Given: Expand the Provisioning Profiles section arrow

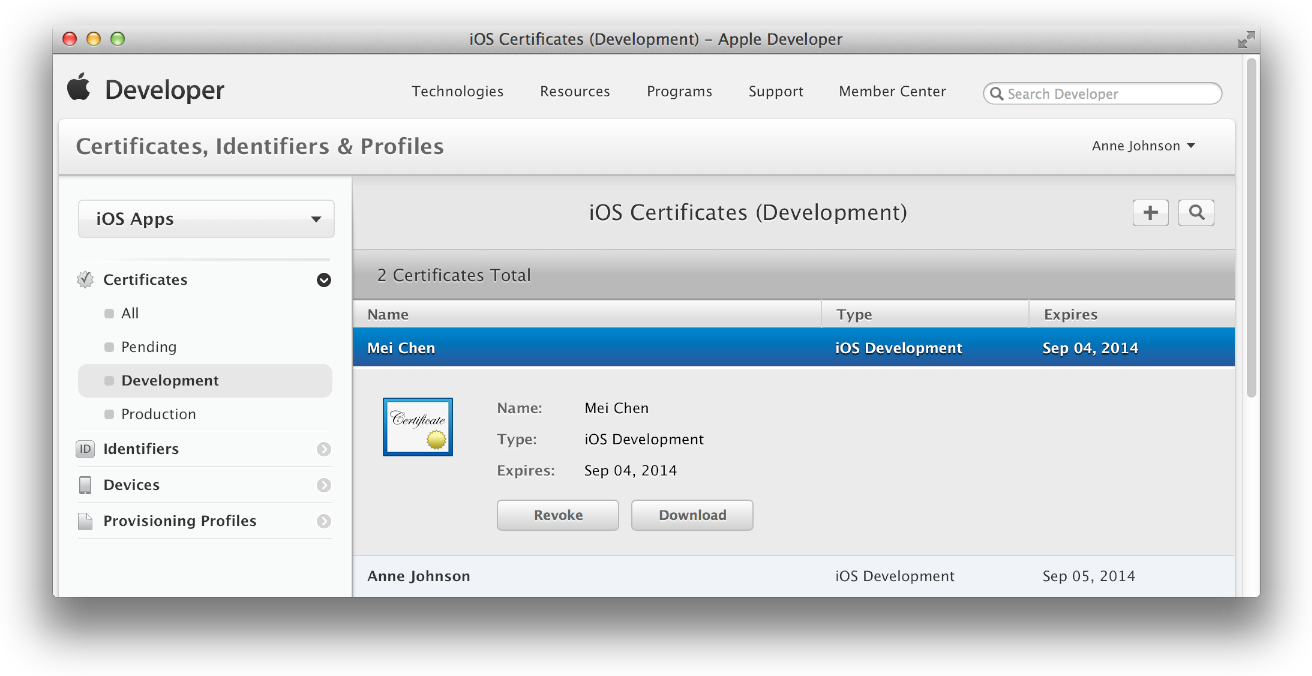Looking at the screenshot, I should [324, 521].
